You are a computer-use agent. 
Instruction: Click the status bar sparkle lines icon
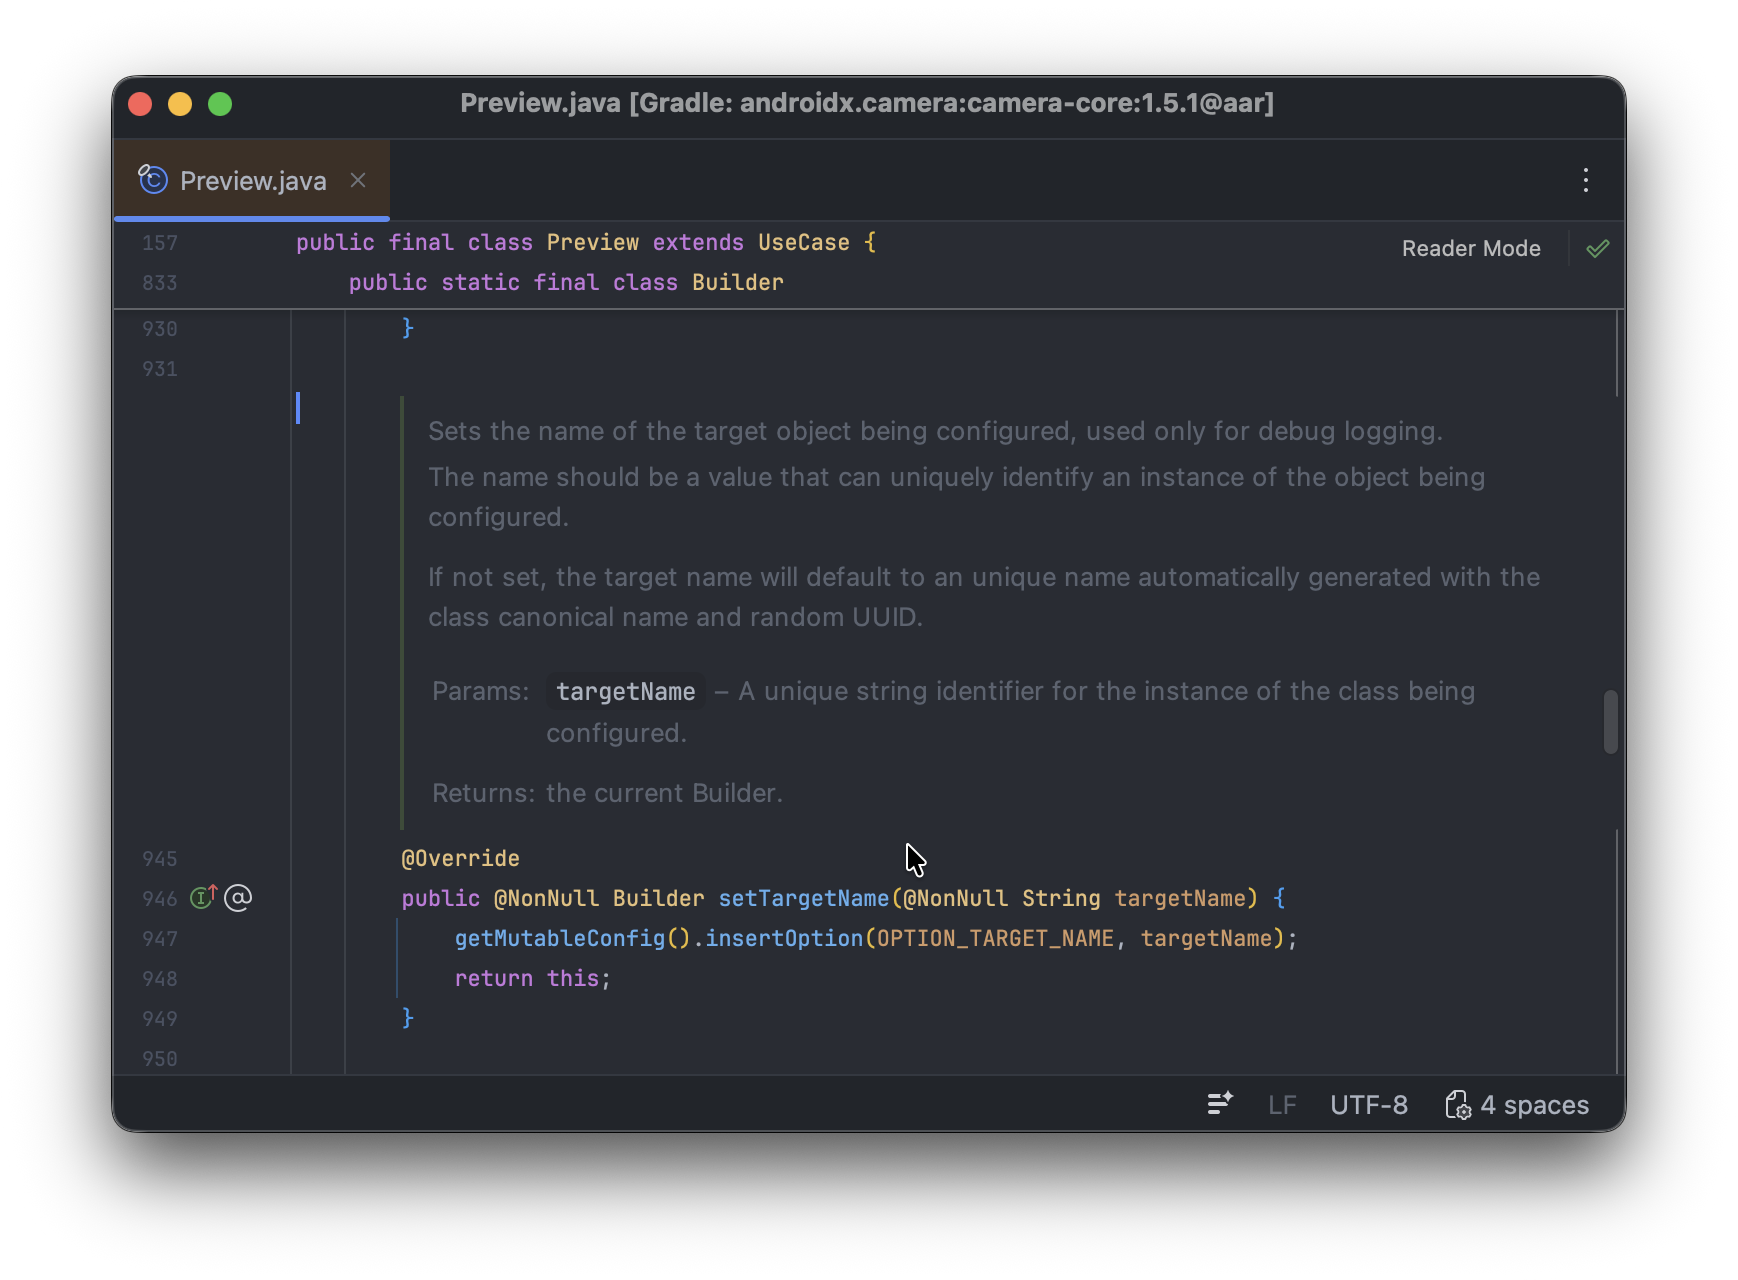[x=1219, y=1104]
